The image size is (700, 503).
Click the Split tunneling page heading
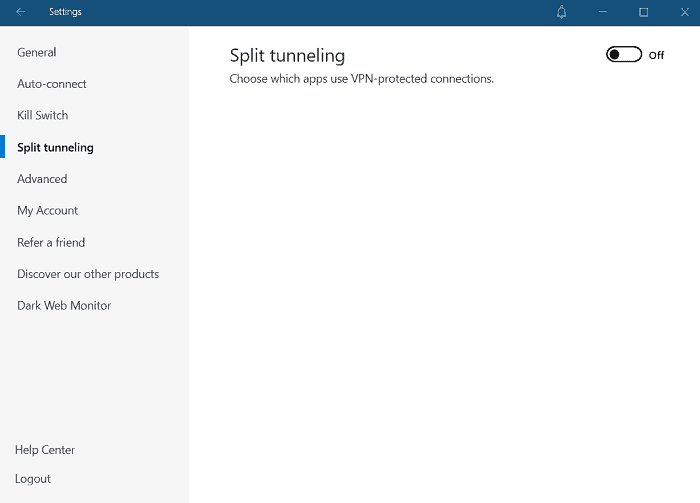coord(287,56)
